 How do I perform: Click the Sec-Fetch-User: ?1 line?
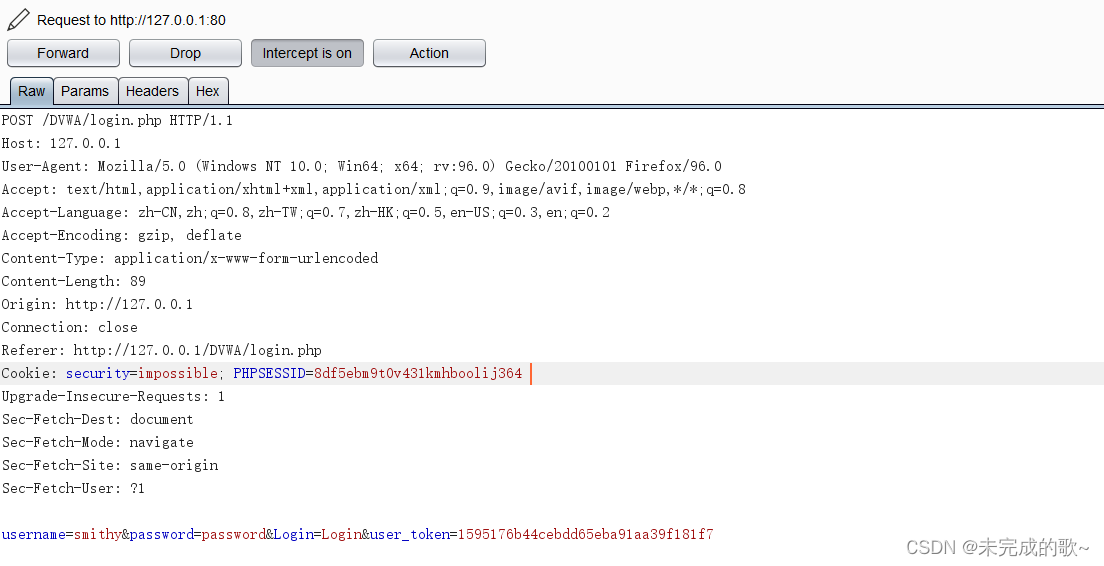[x=73, y=489]
